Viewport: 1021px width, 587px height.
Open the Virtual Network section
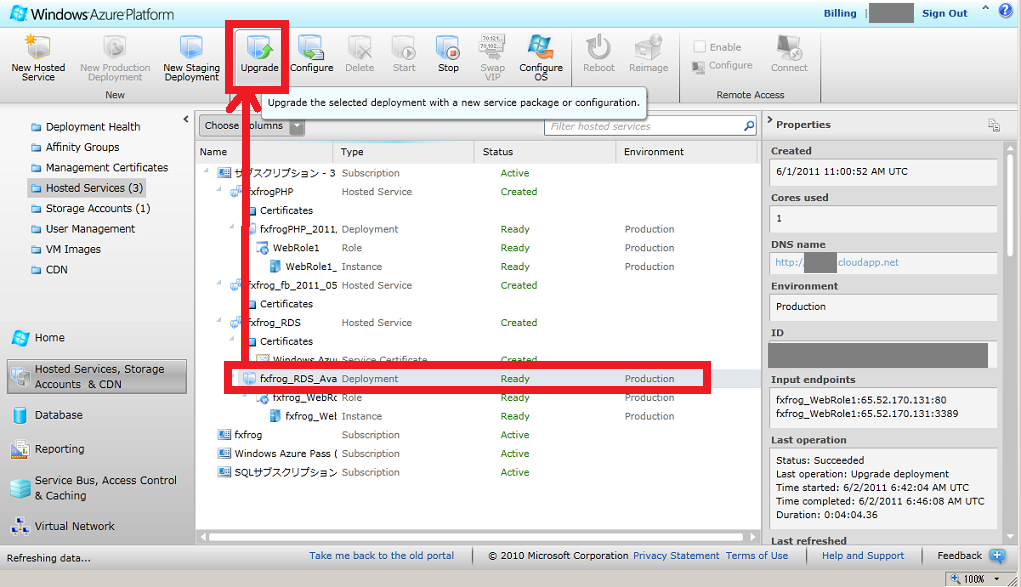point(74,526)
